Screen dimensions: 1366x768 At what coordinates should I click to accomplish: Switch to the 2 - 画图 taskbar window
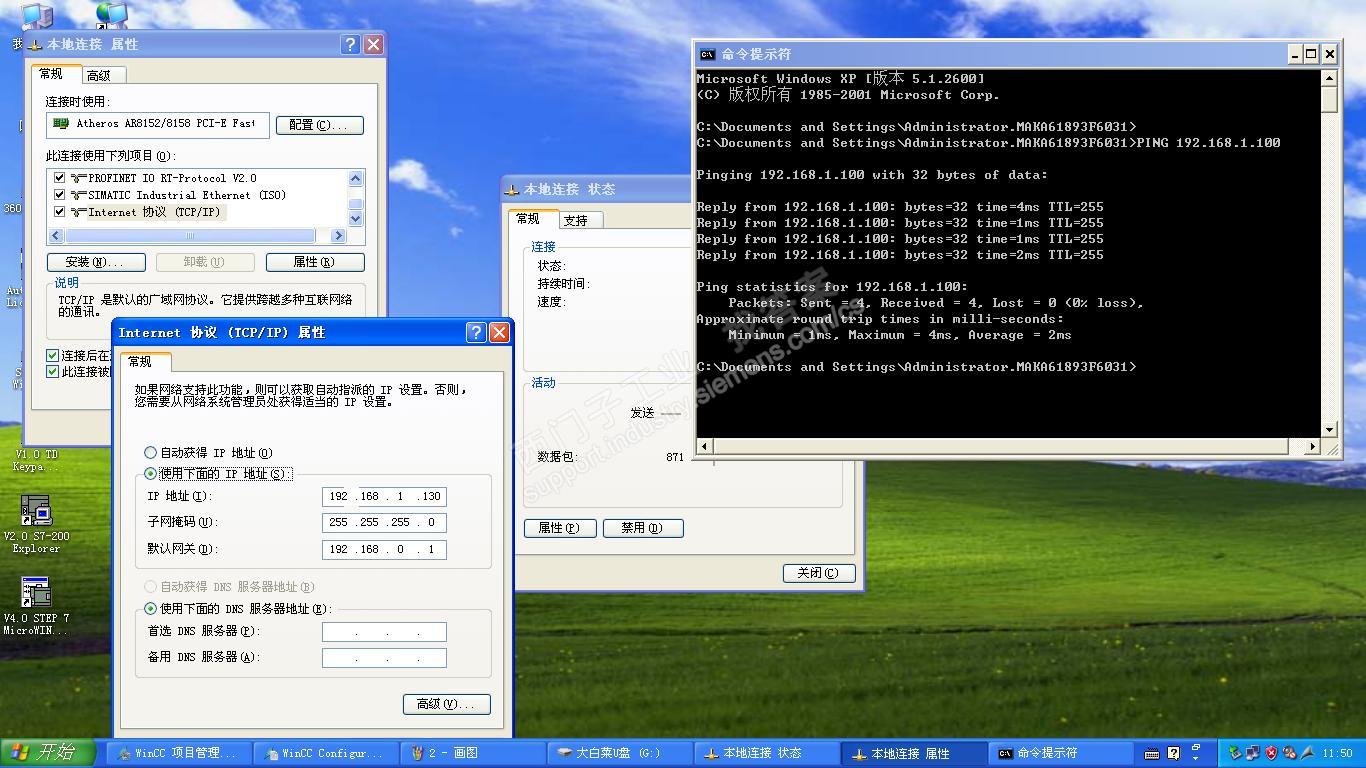(x=473, y=753)
